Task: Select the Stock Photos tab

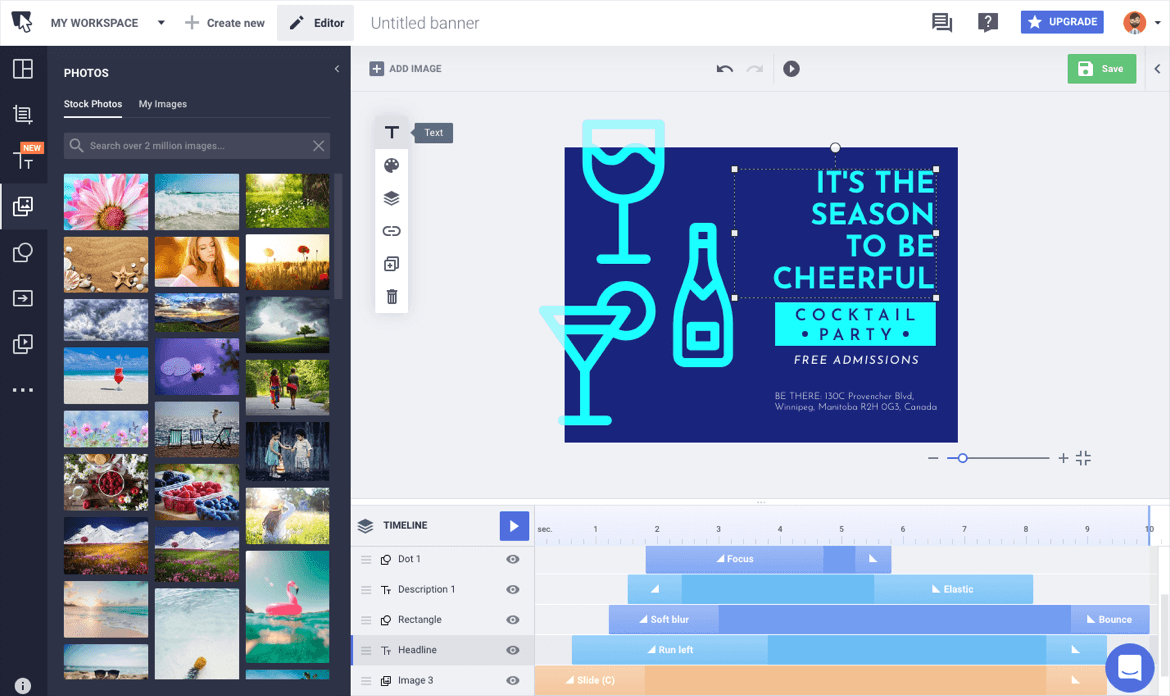Action: [x=92, y=103]
